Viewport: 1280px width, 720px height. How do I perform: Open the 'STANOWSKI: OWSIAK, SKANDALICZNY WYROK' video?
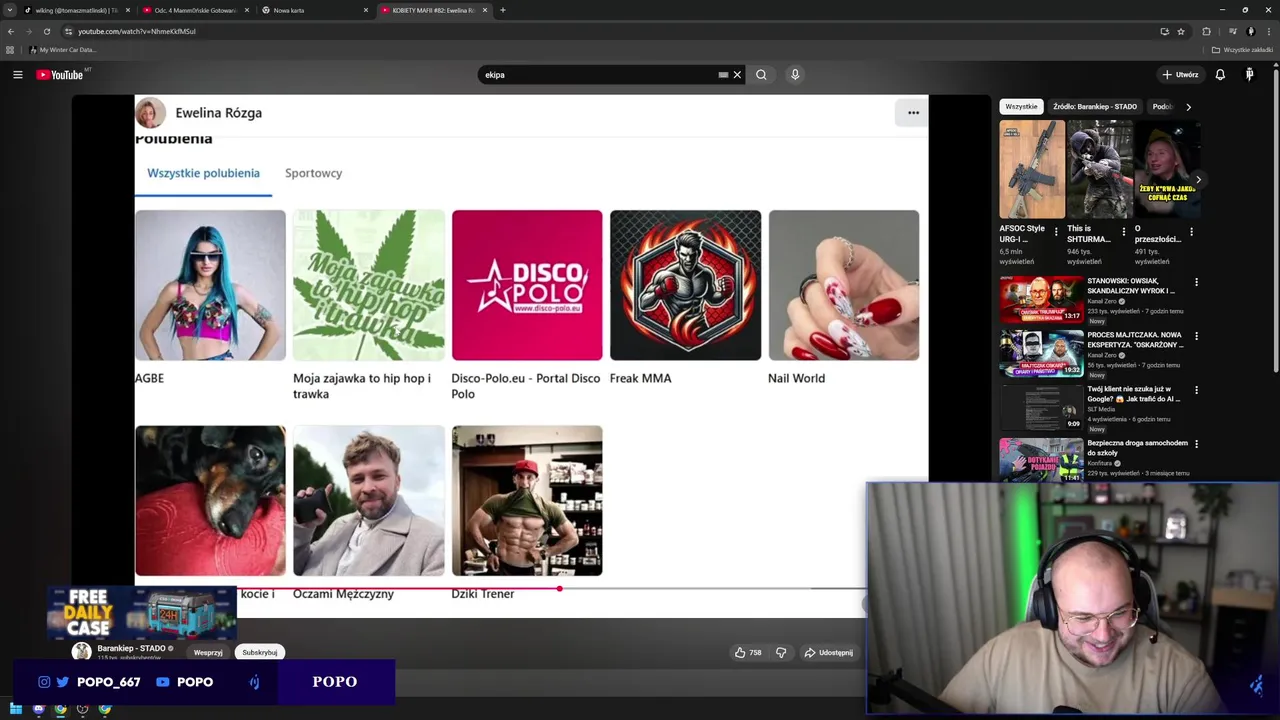click(1041, 299)
